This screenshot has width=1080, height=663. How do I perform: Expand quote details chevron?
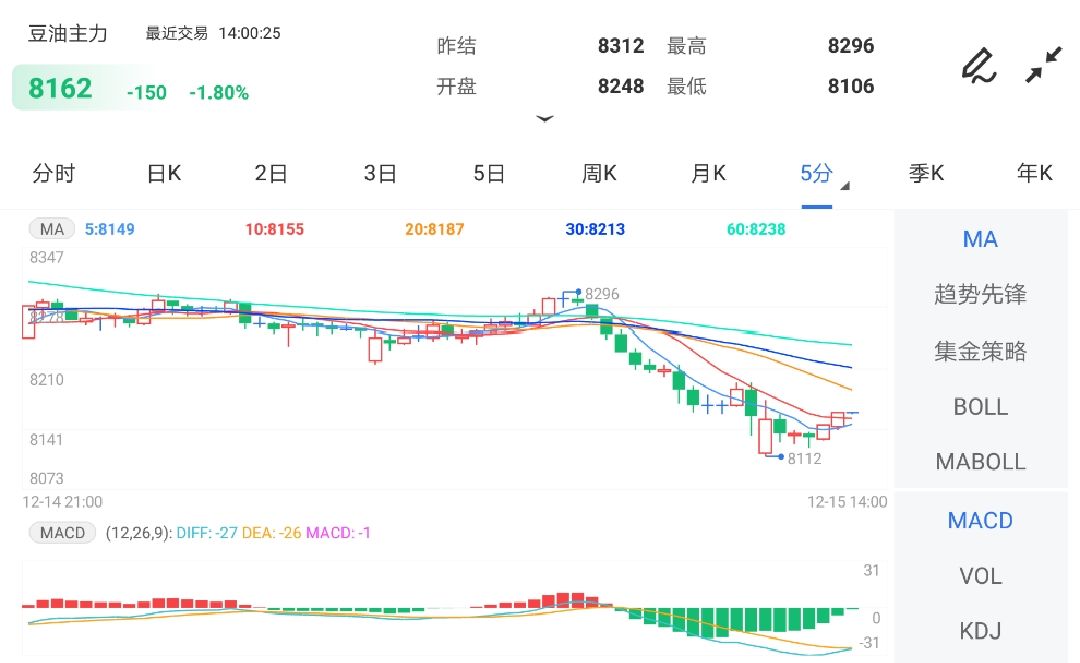tap(545, 118)
